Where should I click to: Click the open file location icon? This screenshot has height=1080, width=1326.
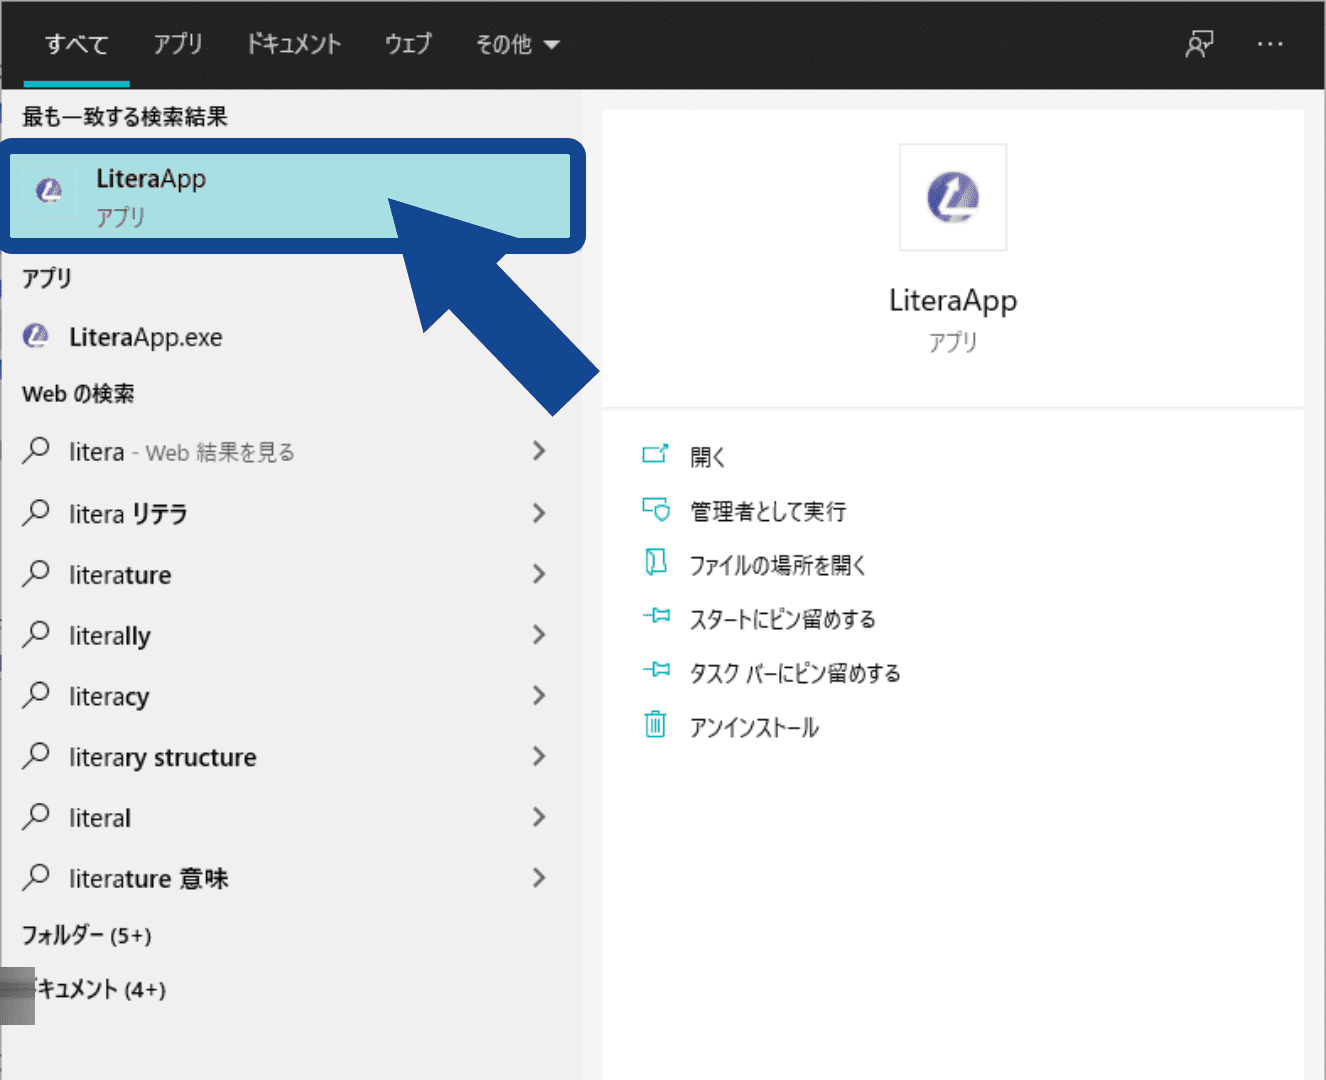655,563
